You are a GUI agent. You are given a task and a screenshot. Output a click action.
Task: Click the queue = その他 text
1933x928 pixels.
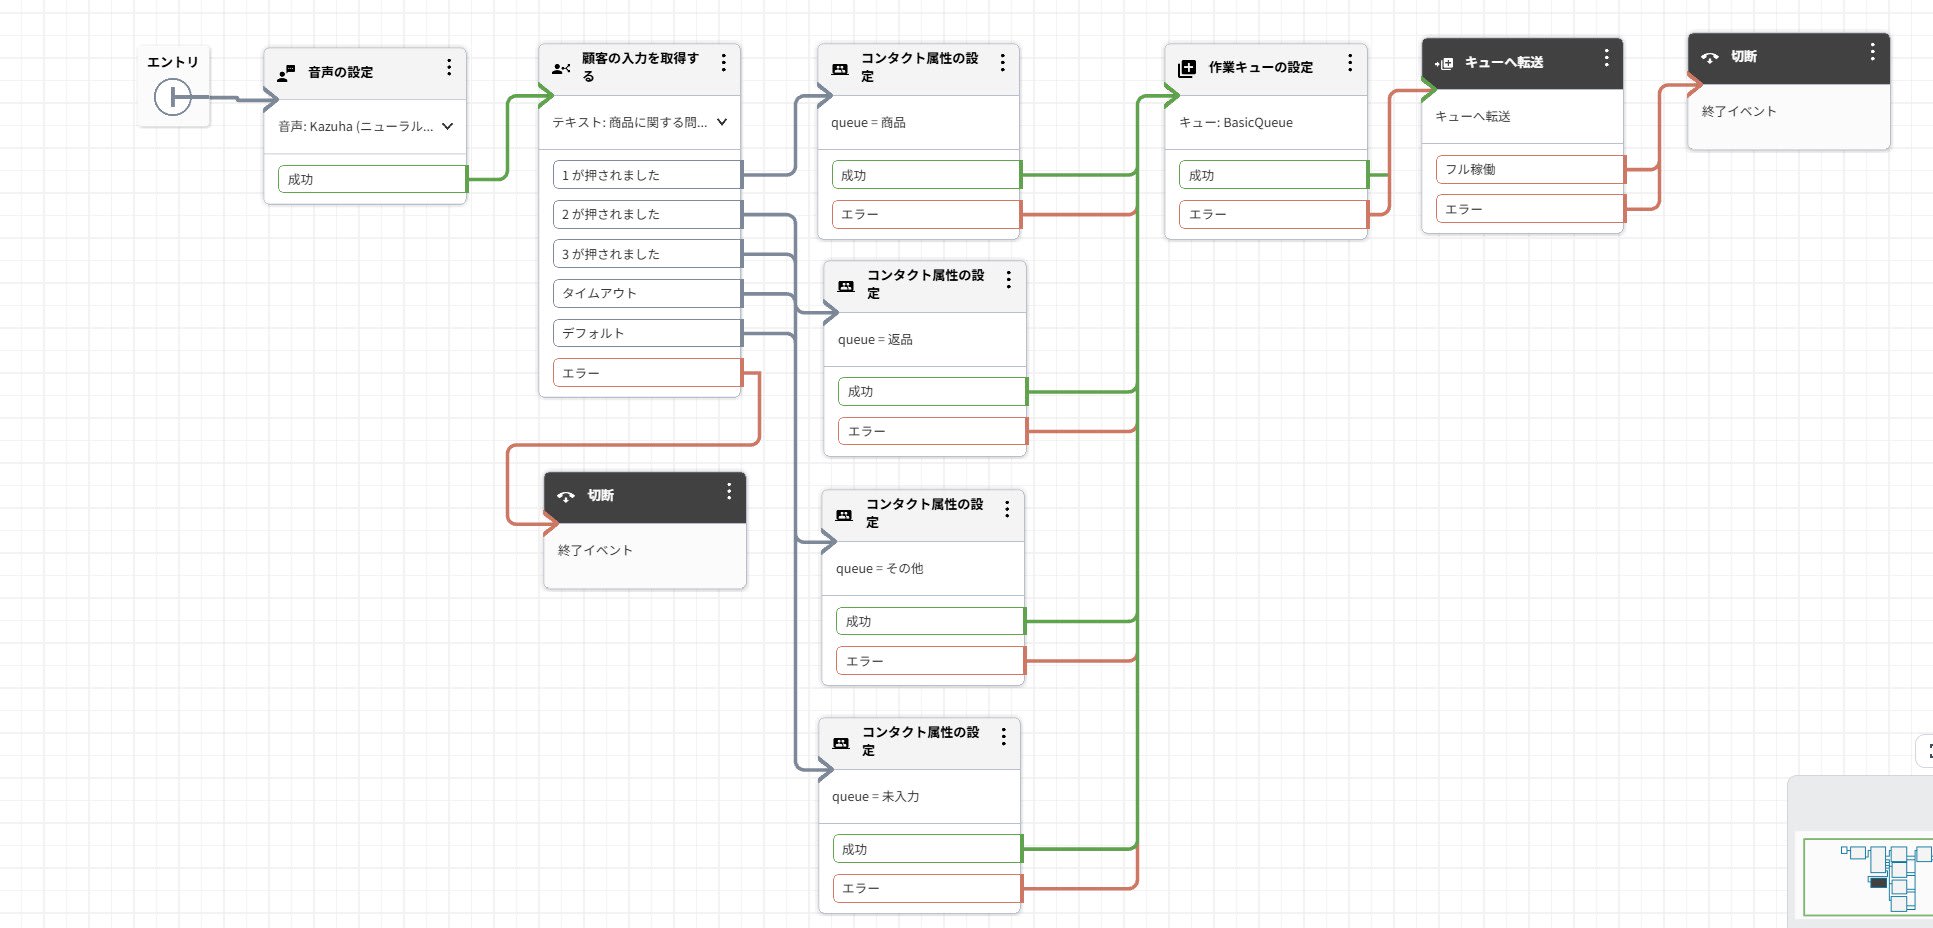879,568
